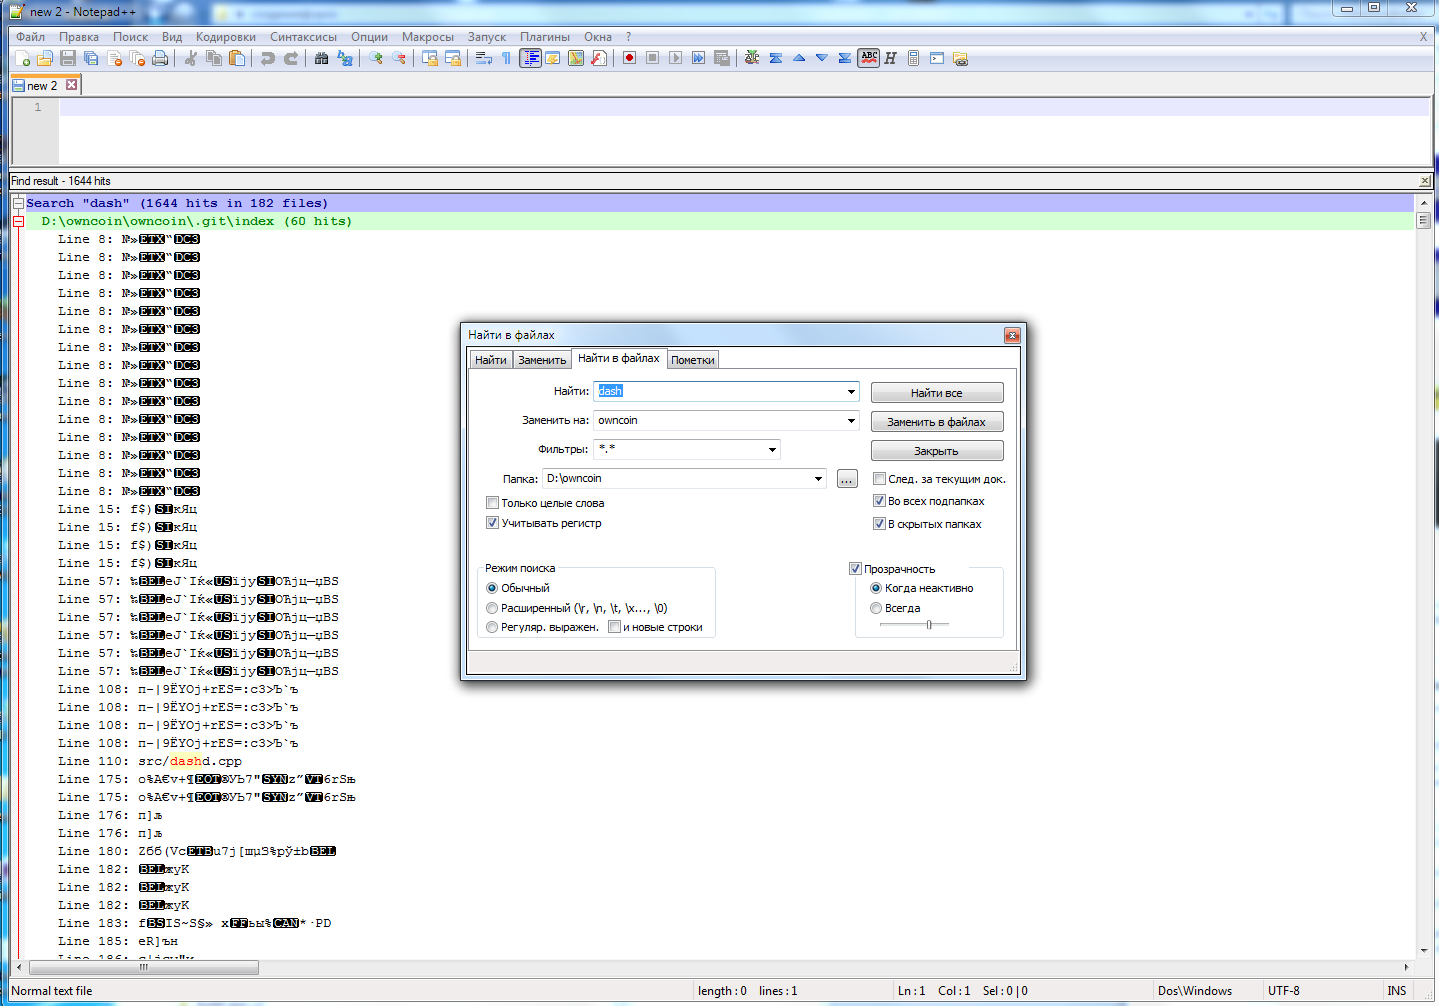Close the 'Найти в файлах' dialog
This screenshot has height=1006, width=1439.
click(x=1012, y=335)
